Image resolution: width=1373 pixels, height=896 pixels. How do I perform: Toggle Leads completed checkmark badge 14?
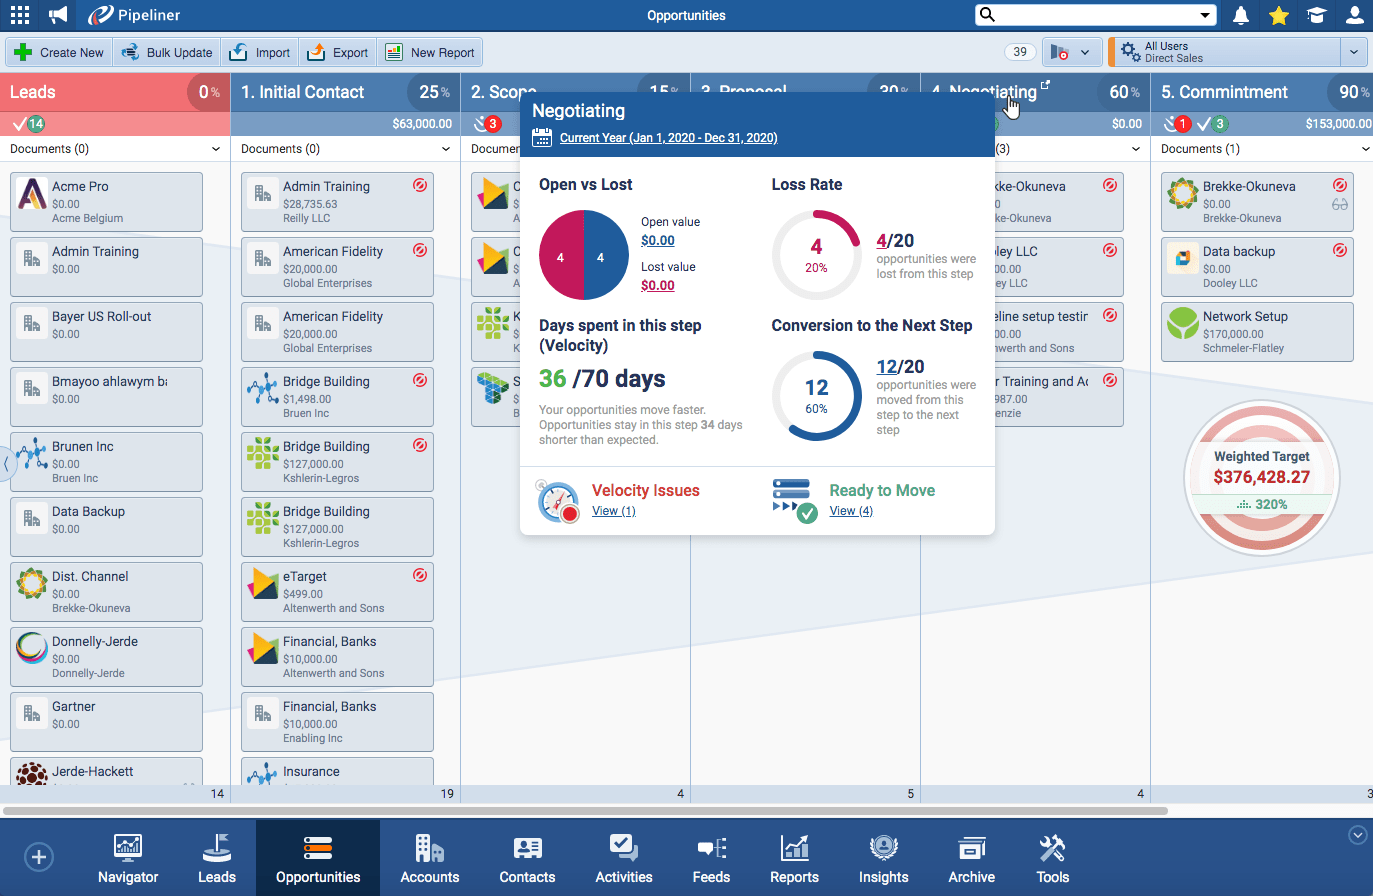click(28, 124)
